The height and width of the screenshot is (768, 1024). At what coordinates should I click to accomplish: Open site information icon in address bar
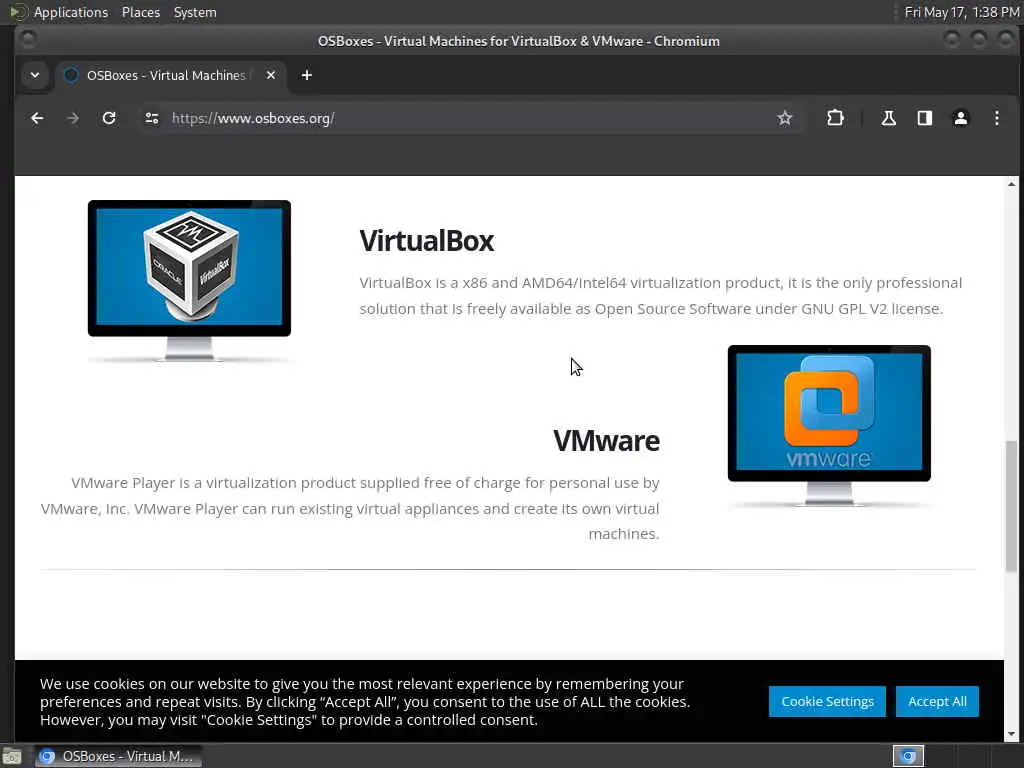tap(152, 118)
